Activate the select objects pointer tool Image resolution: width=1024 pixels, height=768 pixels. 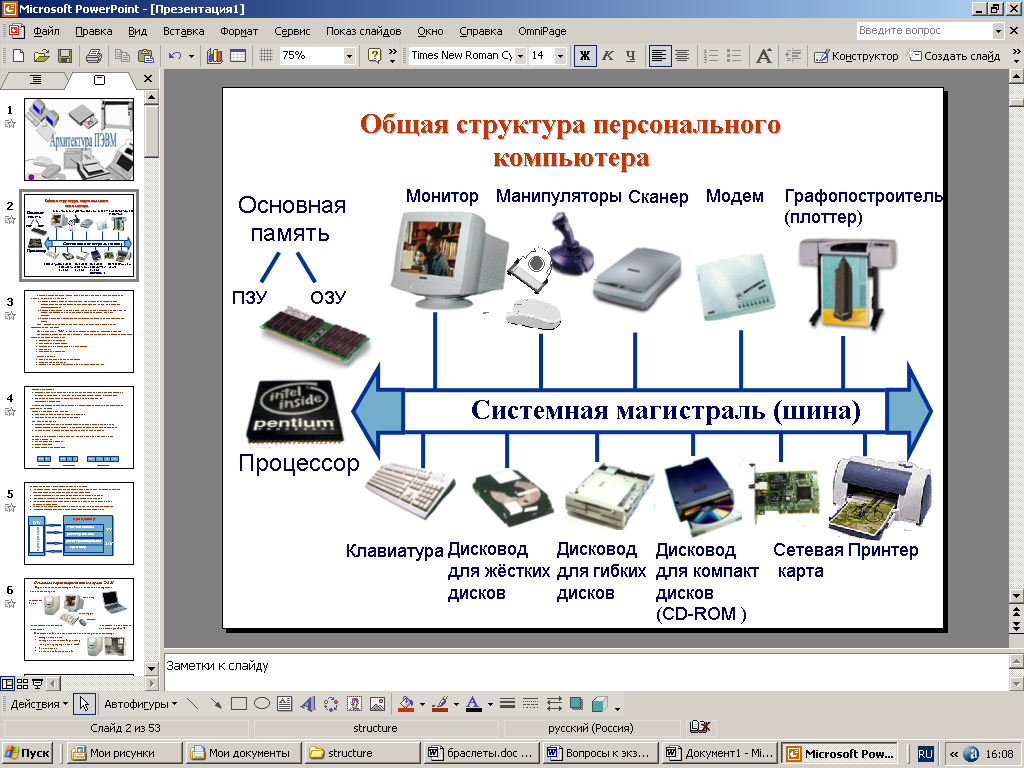pyautogui.click(x=84, y=703)
